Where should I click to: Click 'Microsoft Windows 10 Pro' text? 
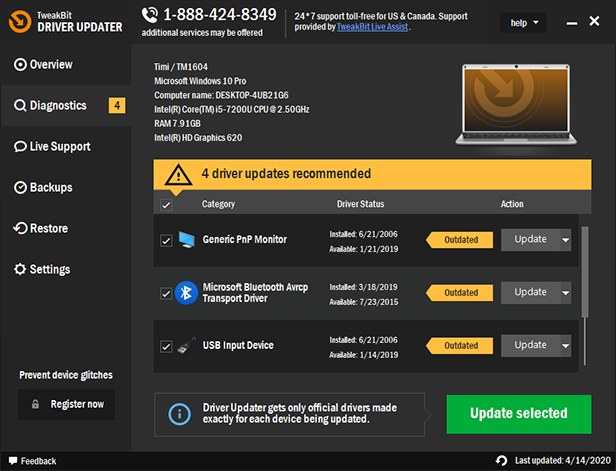point(200,81)
